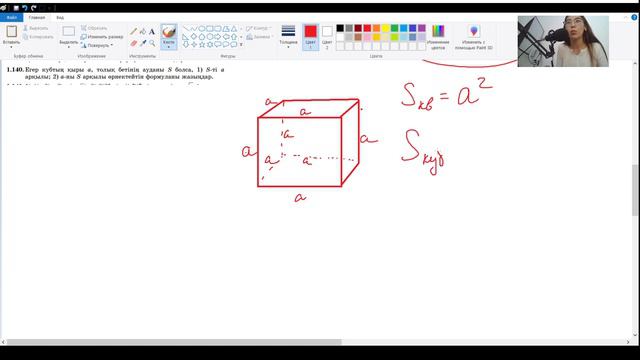Click the Cut (Вырезать) button
640x360 pixels.
36,28
